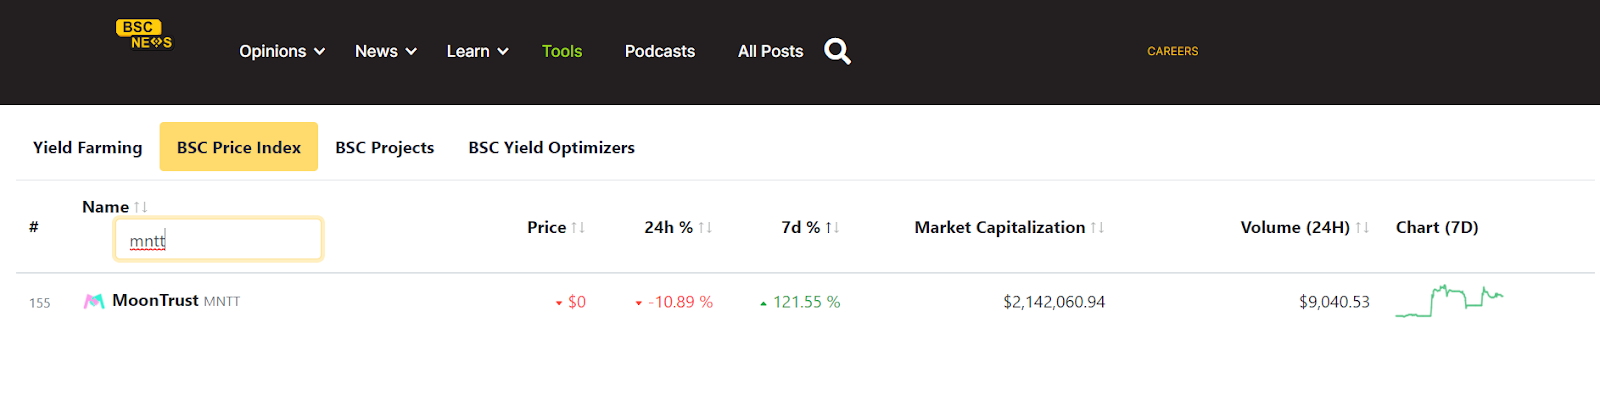Sort by Volume (24H) arrows icon
This screenshot has width=1600, height=411.
point(1362,228)
